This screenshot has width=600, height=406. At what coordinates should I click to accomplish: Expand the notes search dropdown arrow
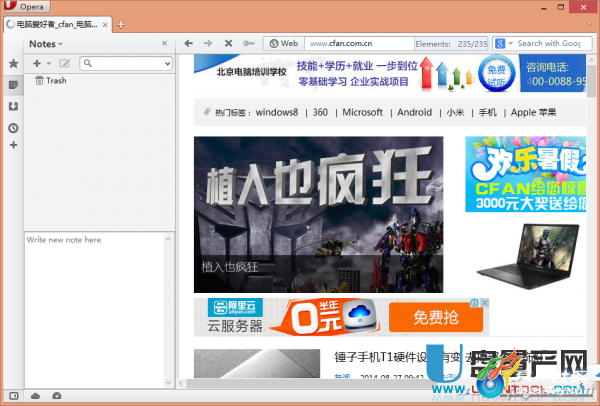point(167,64)
